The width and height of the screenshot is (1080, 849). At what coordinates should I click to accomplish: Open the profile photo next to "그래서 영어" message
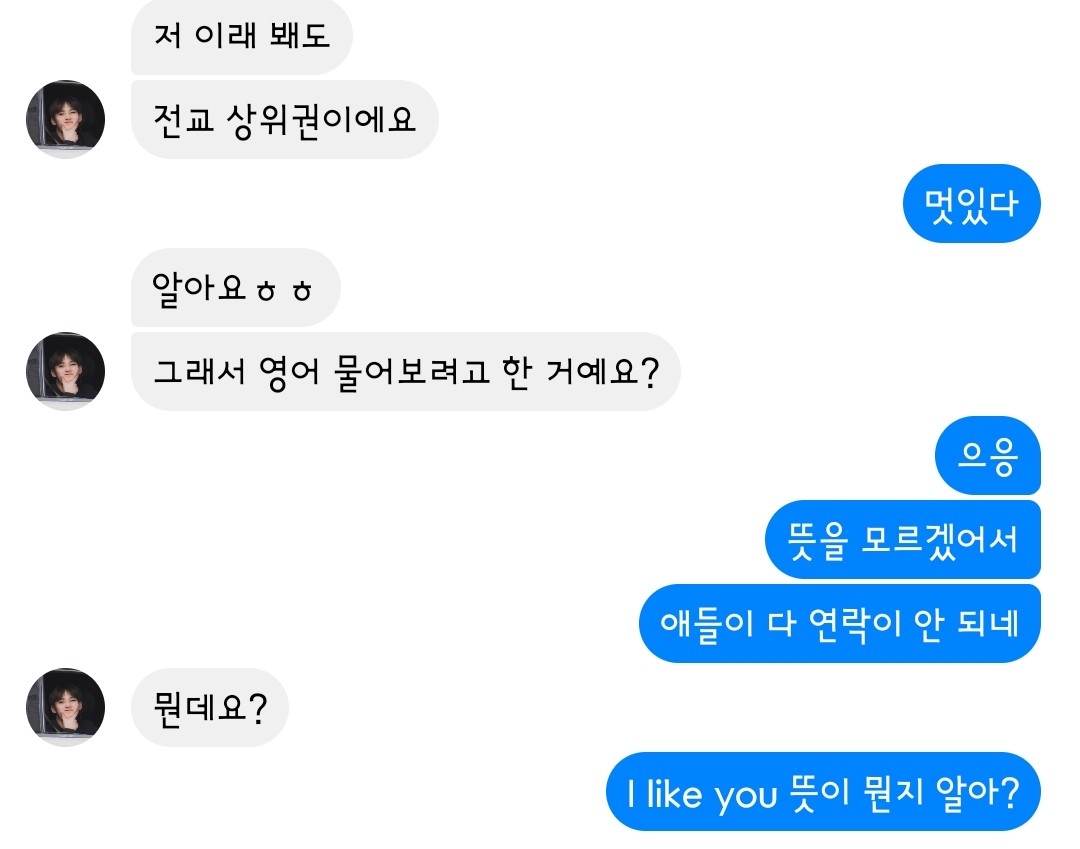tap(65, 371)
